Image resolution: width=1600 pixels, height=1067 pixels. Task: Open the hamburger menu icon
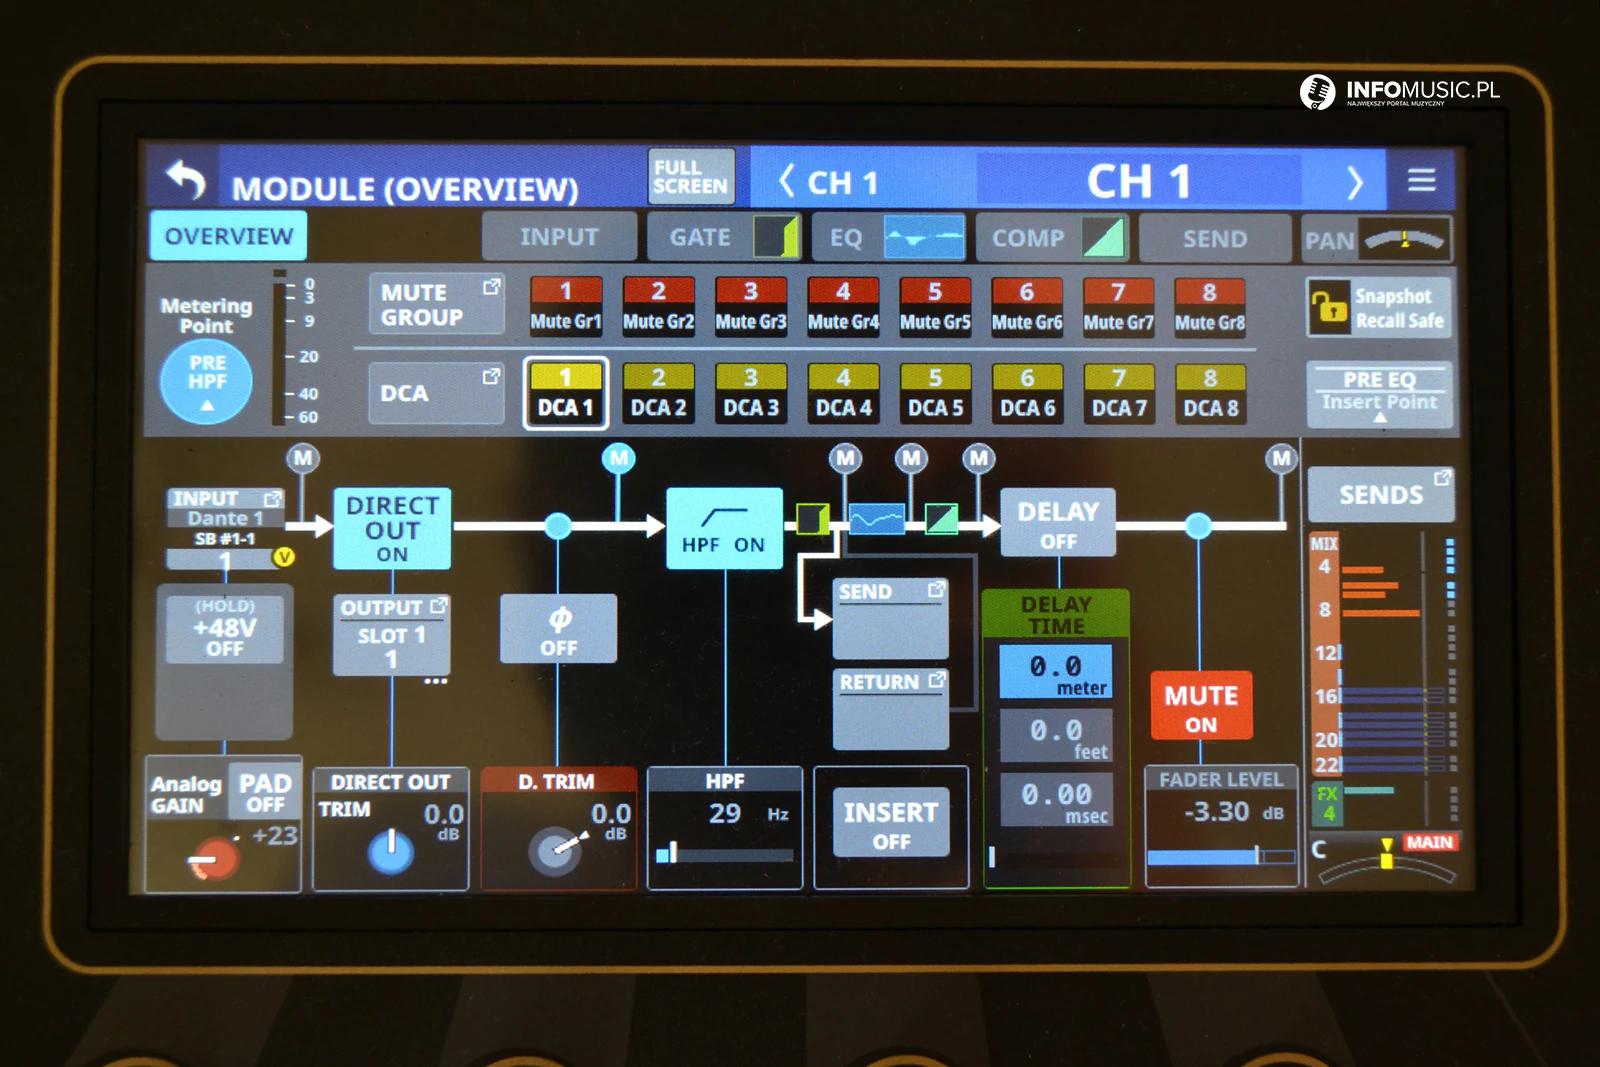point(1421,180)
